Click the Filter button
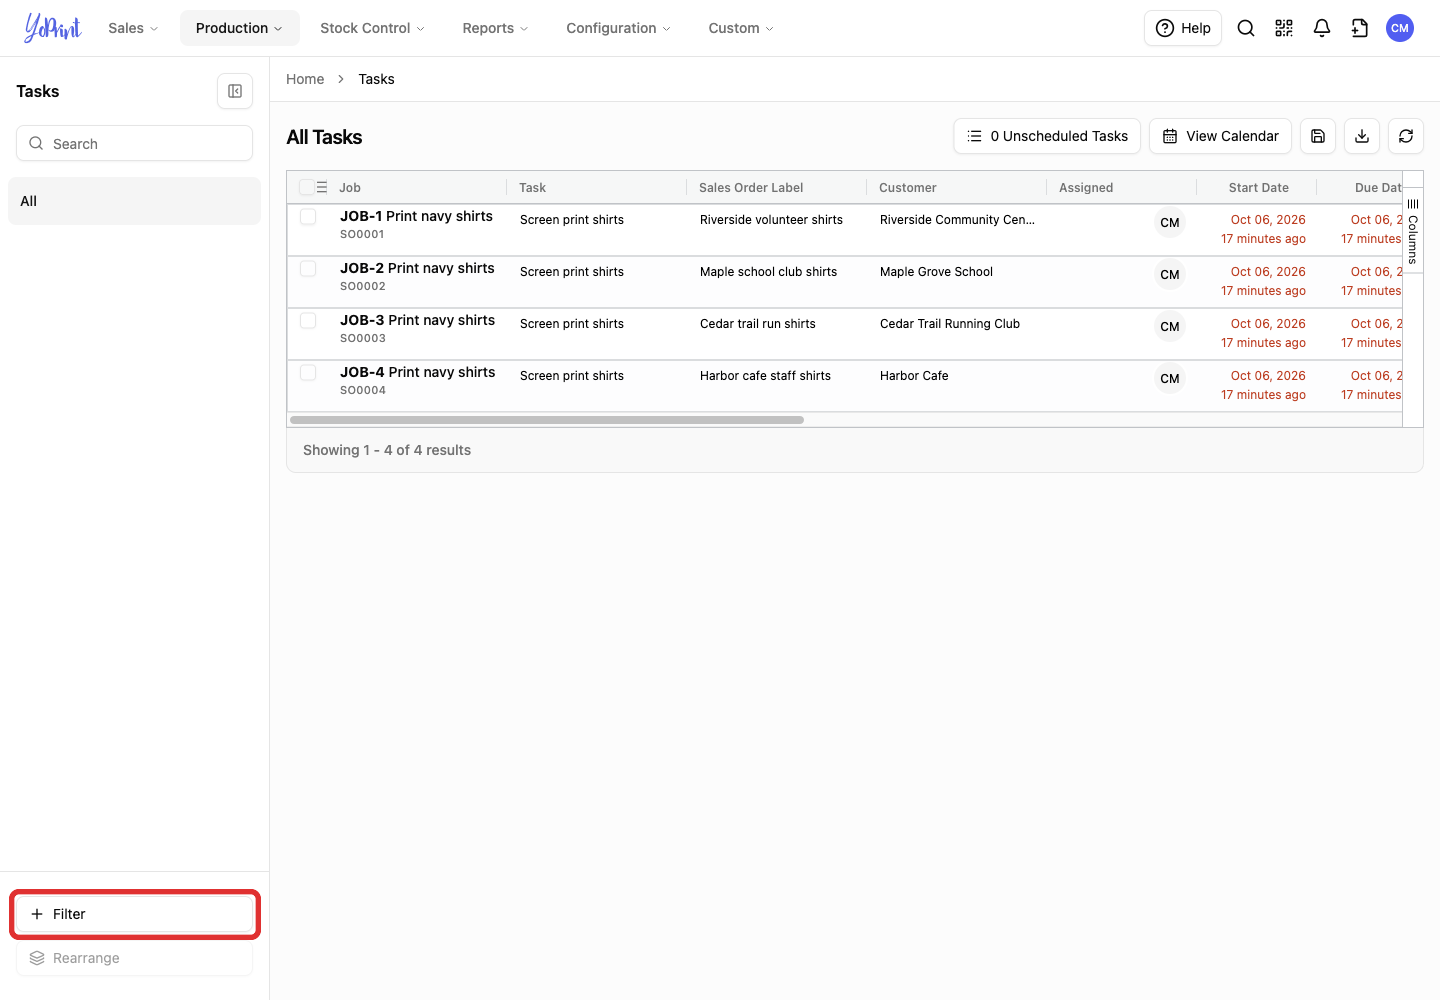Screen dimensions: 1440x1000 pyautogui.click(x=134, y=914)
